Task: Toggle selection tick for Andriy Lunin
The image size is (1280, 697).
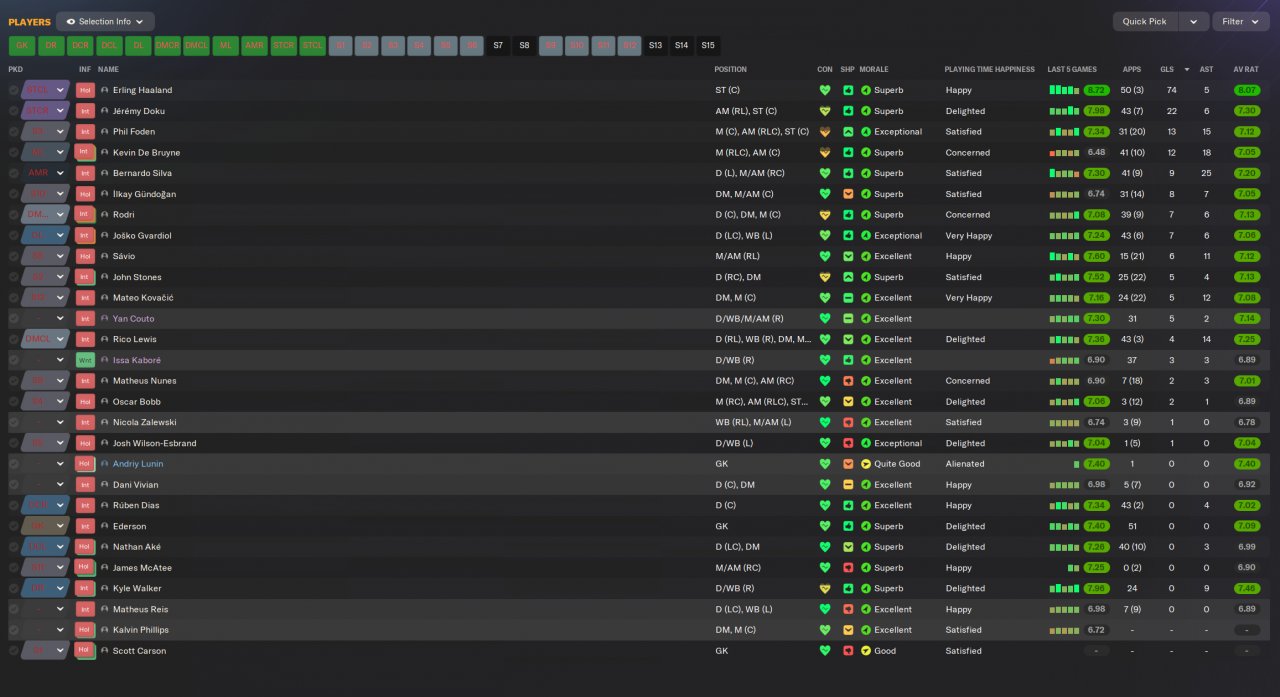Action: (x=14, y=464)
